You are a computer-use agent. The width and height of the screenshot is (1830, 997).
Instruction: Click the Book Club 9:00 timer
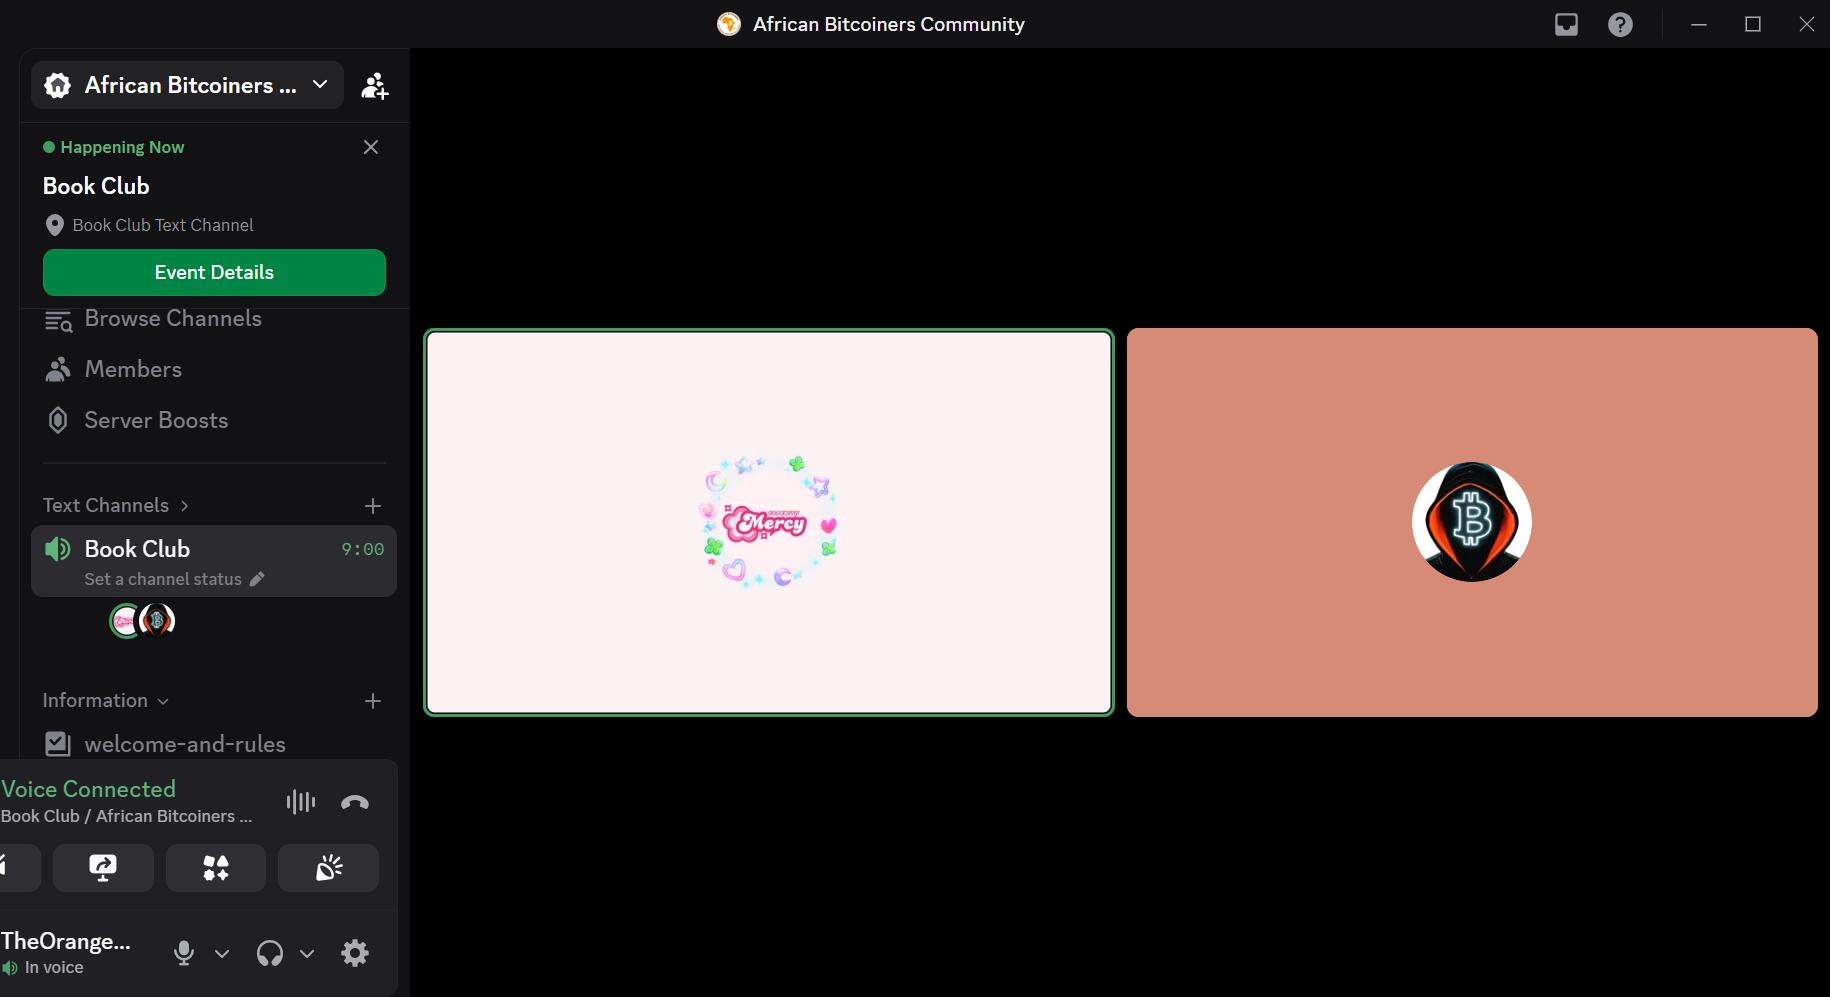[x=362, y=549]
